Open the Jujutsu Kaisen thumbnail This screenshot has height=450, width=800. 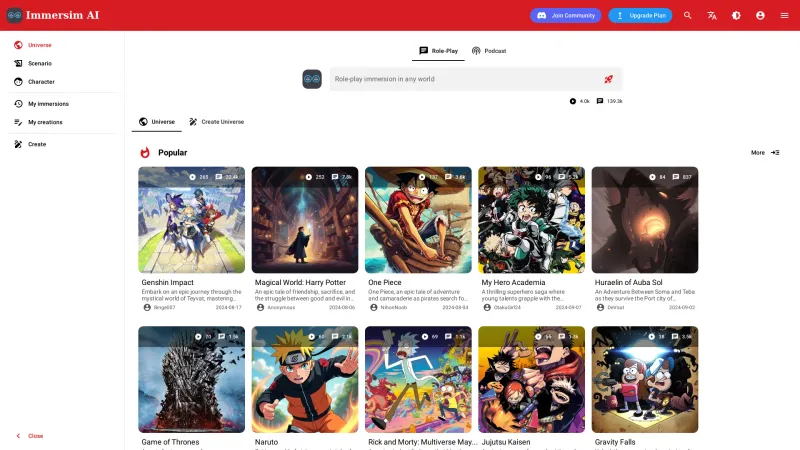[532, 380]
